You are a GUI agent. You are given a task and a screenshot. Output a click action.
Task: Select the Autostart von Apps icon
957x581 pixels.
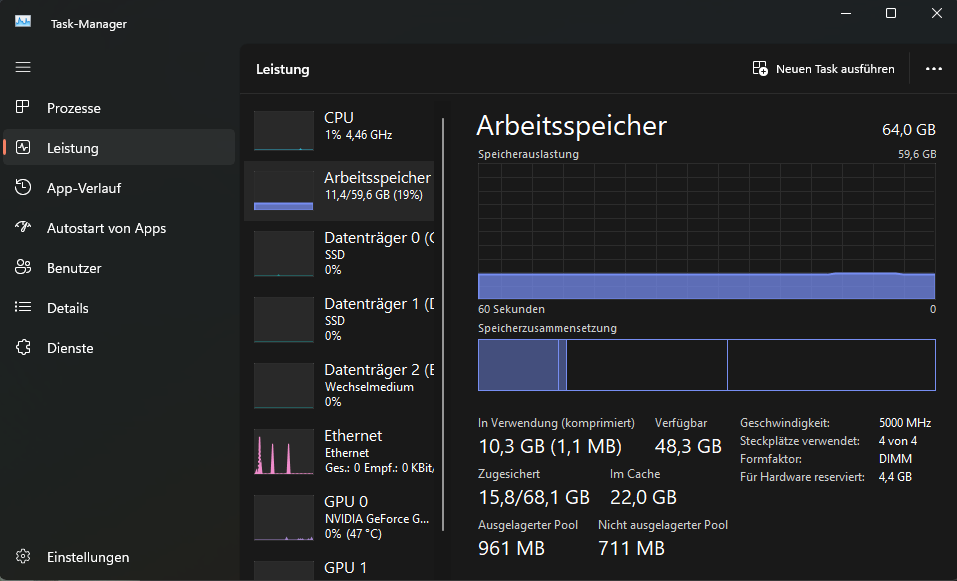click(23, 228)
